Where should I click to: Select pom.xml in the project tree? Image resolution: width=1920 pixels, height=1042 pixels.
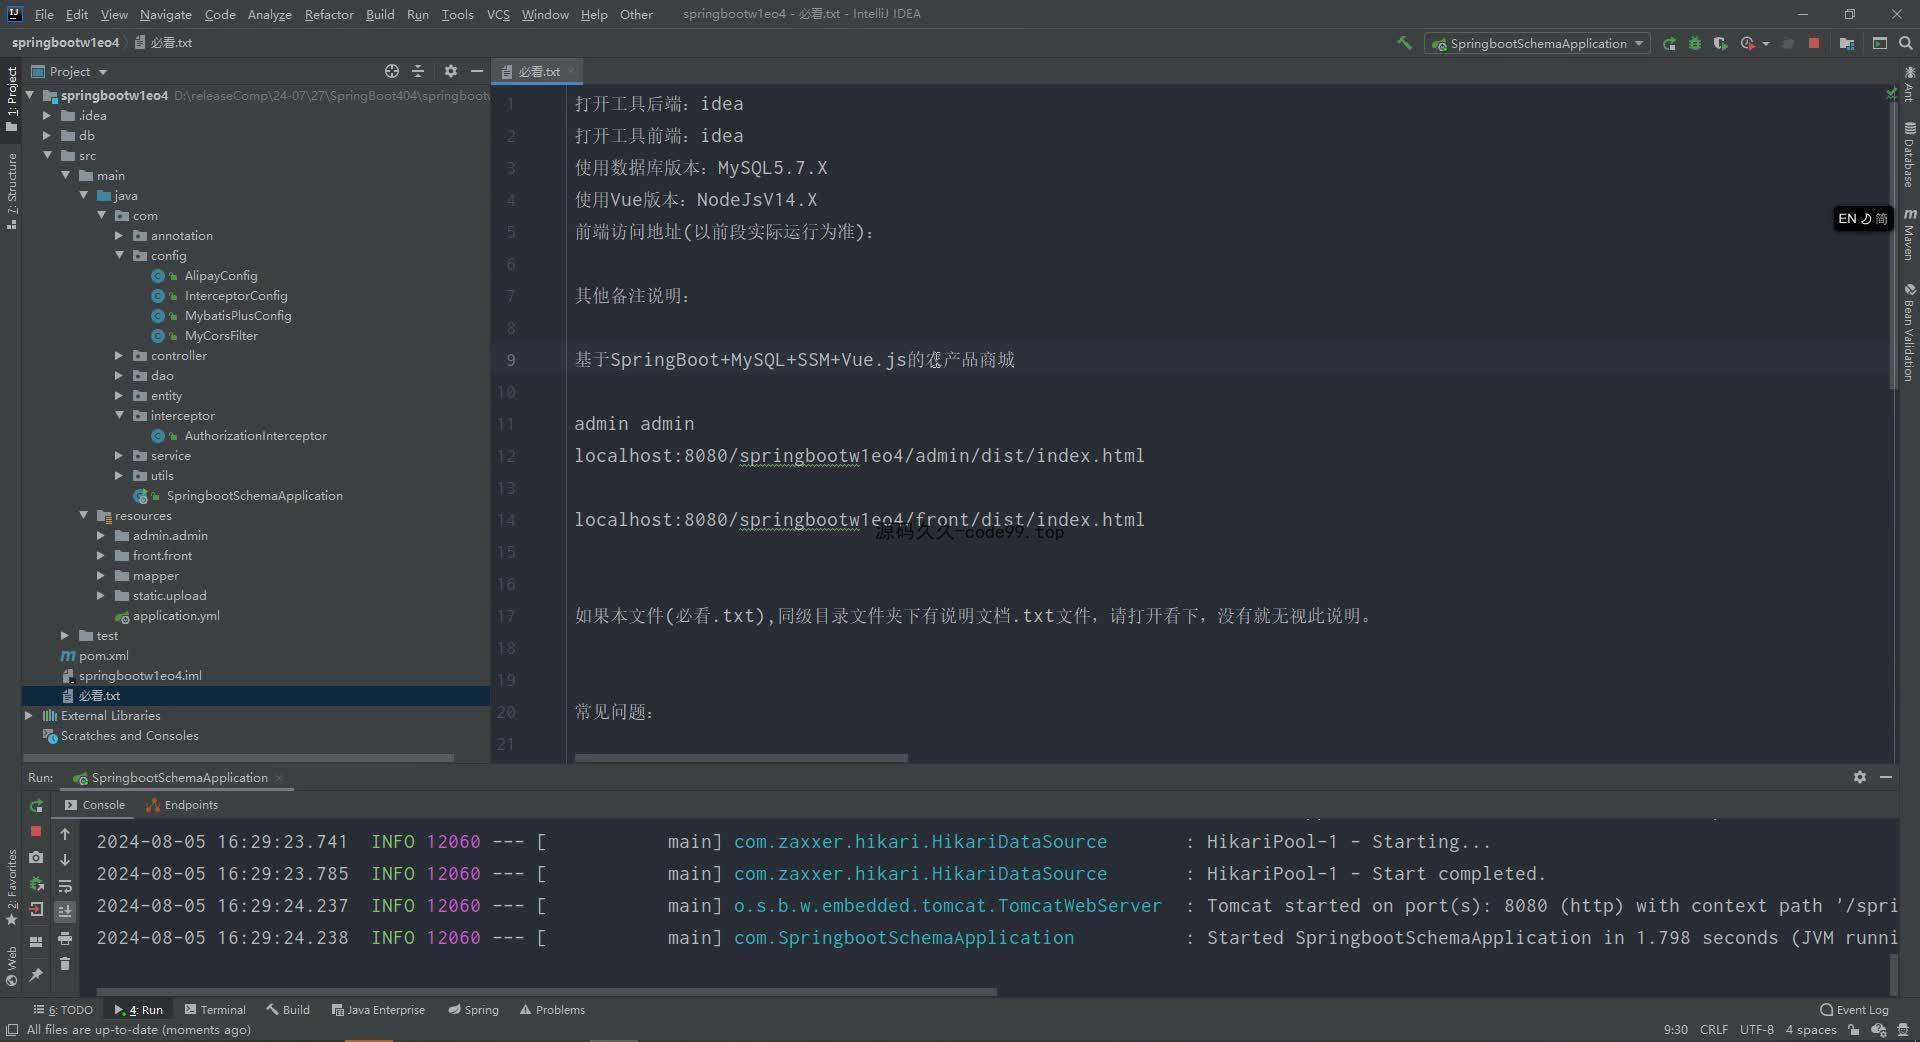click(103, 655)
